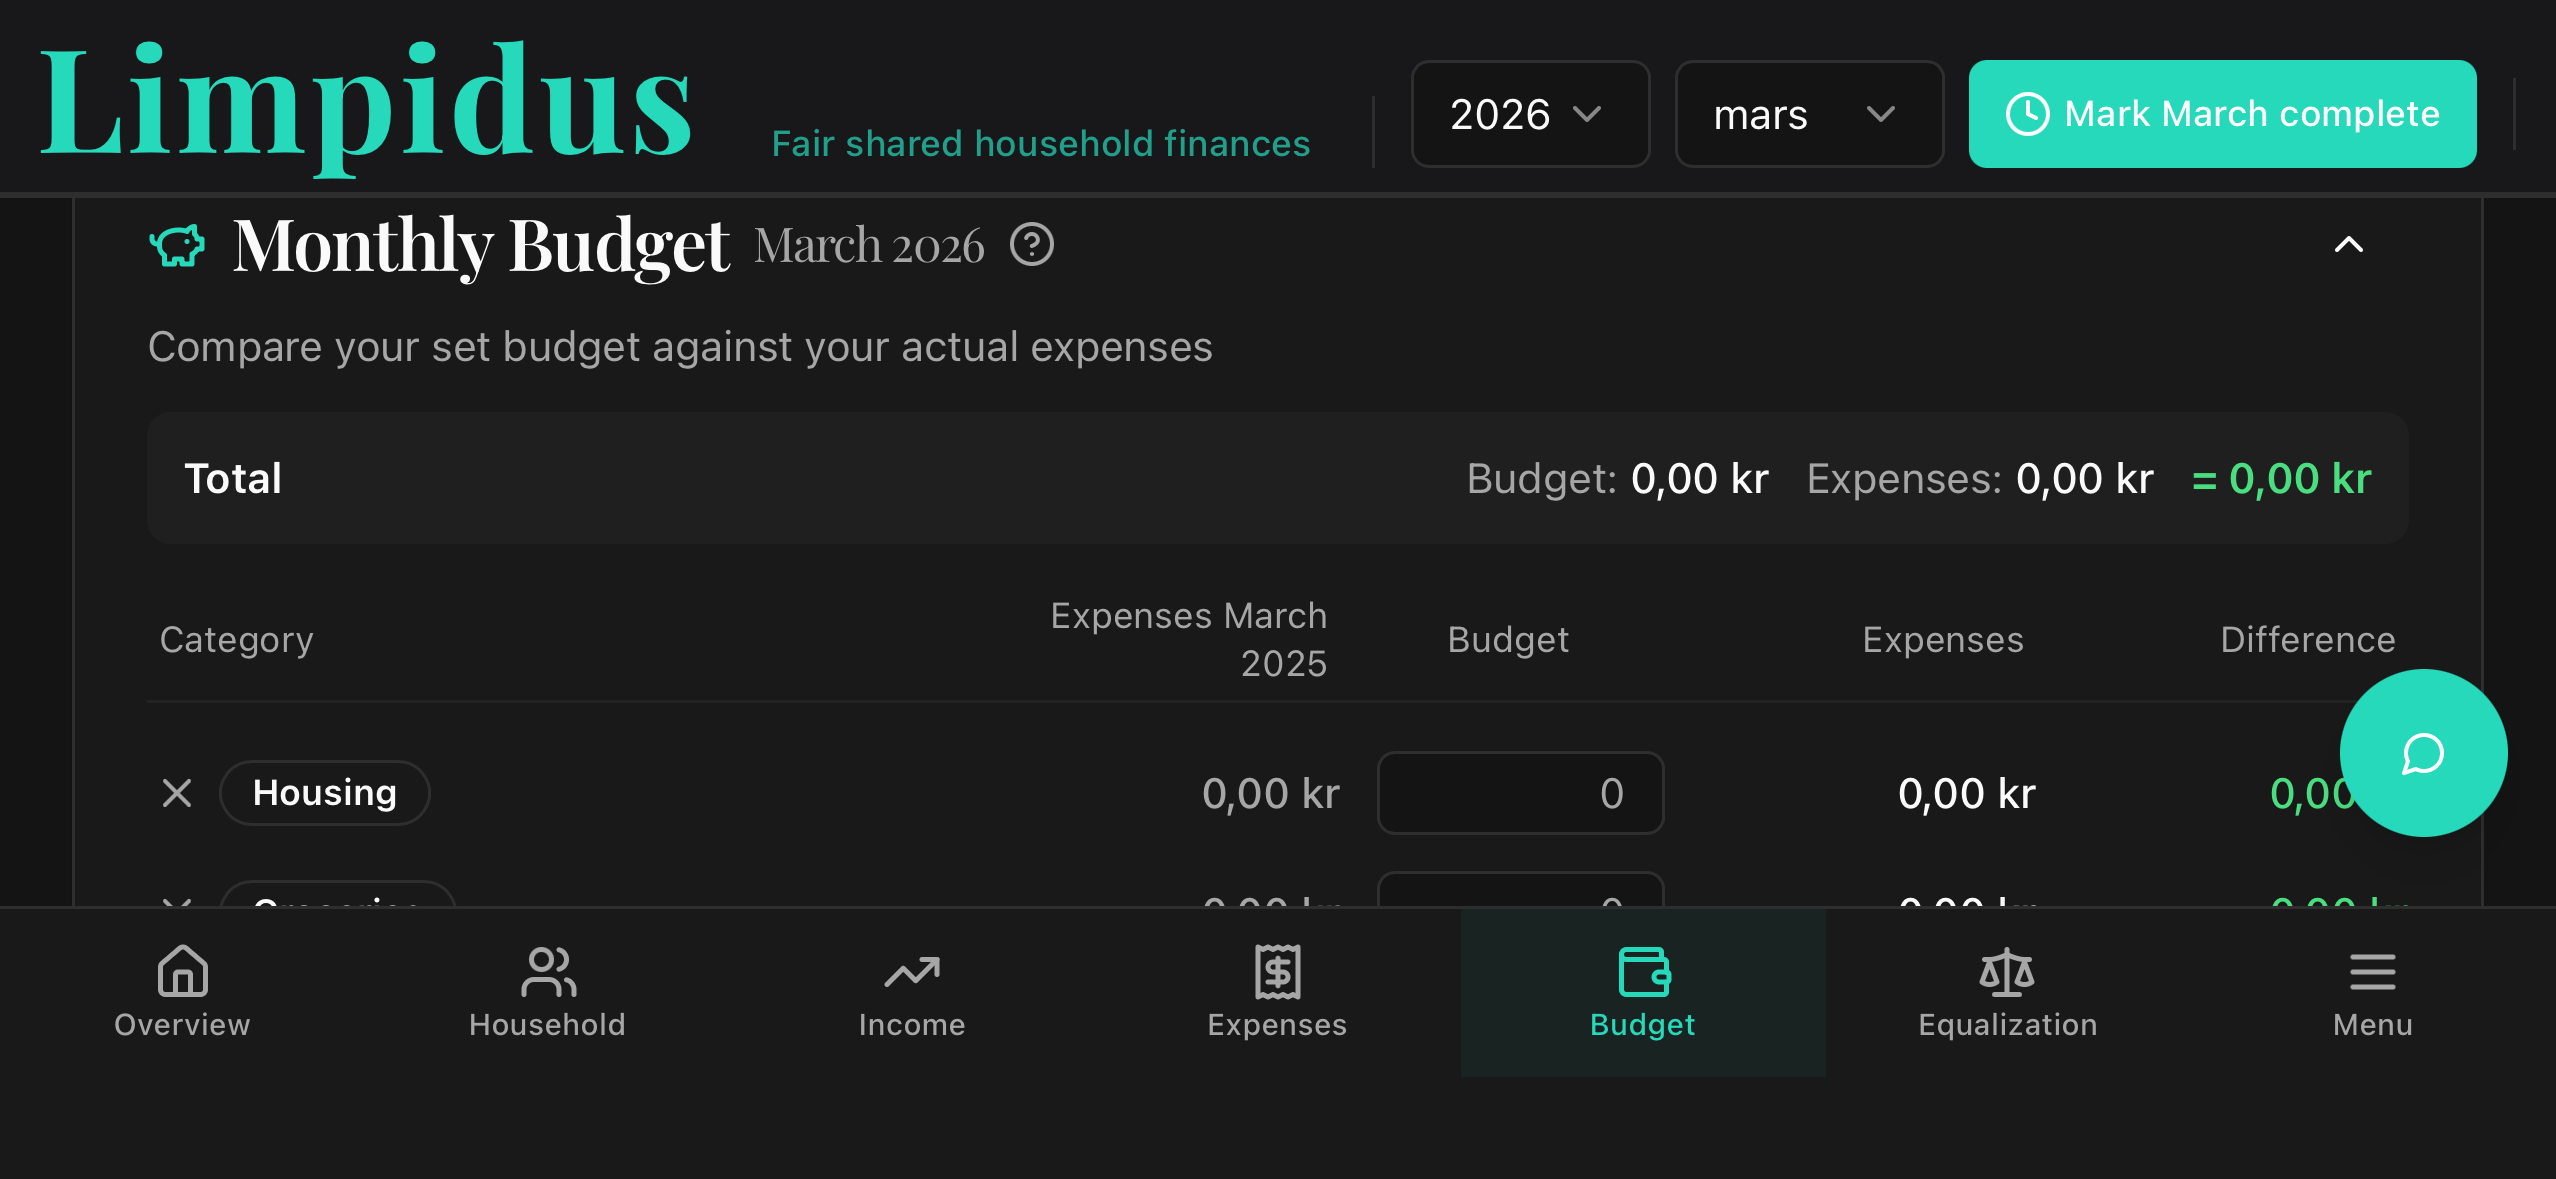2556x1179 pixels.
Task: Click the Housing budget input field
Action: 1520,793
